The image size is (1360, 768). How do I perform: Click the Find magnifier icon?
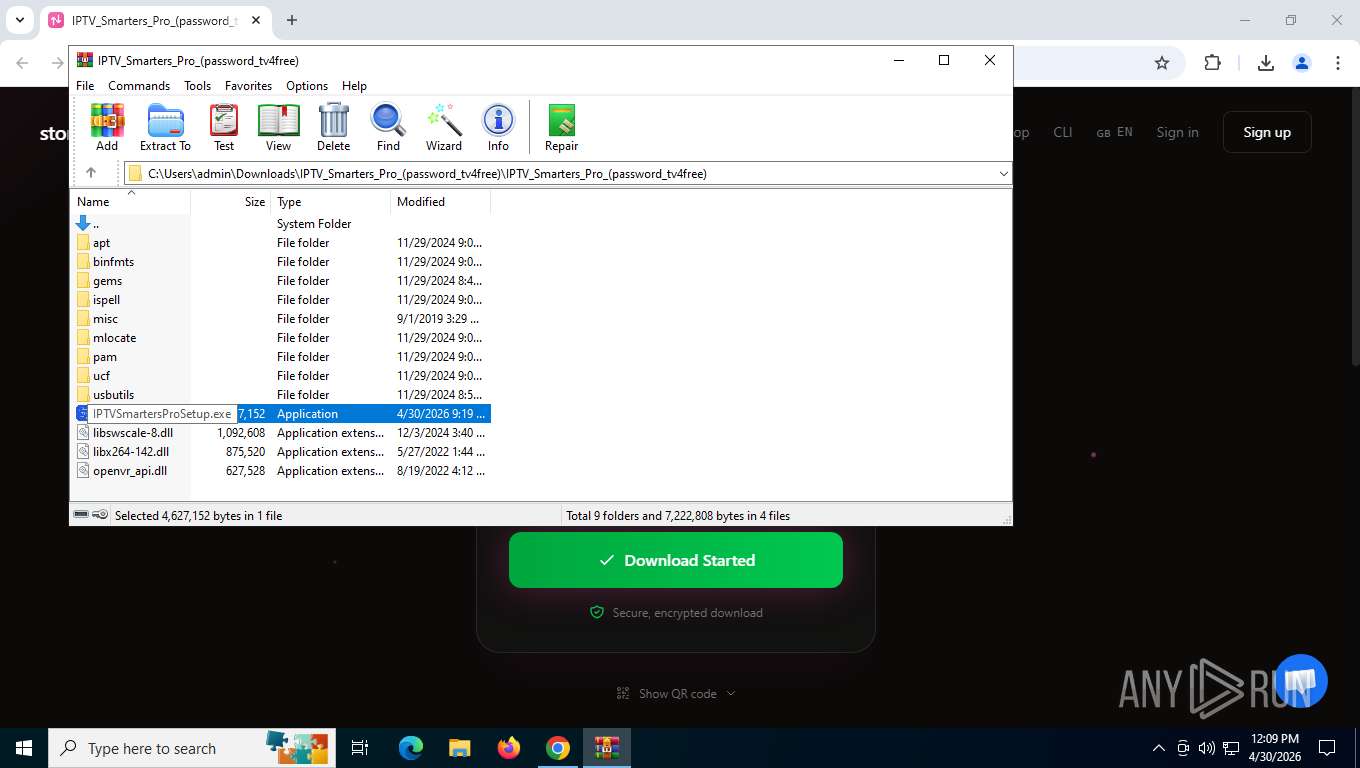[388, 127]
